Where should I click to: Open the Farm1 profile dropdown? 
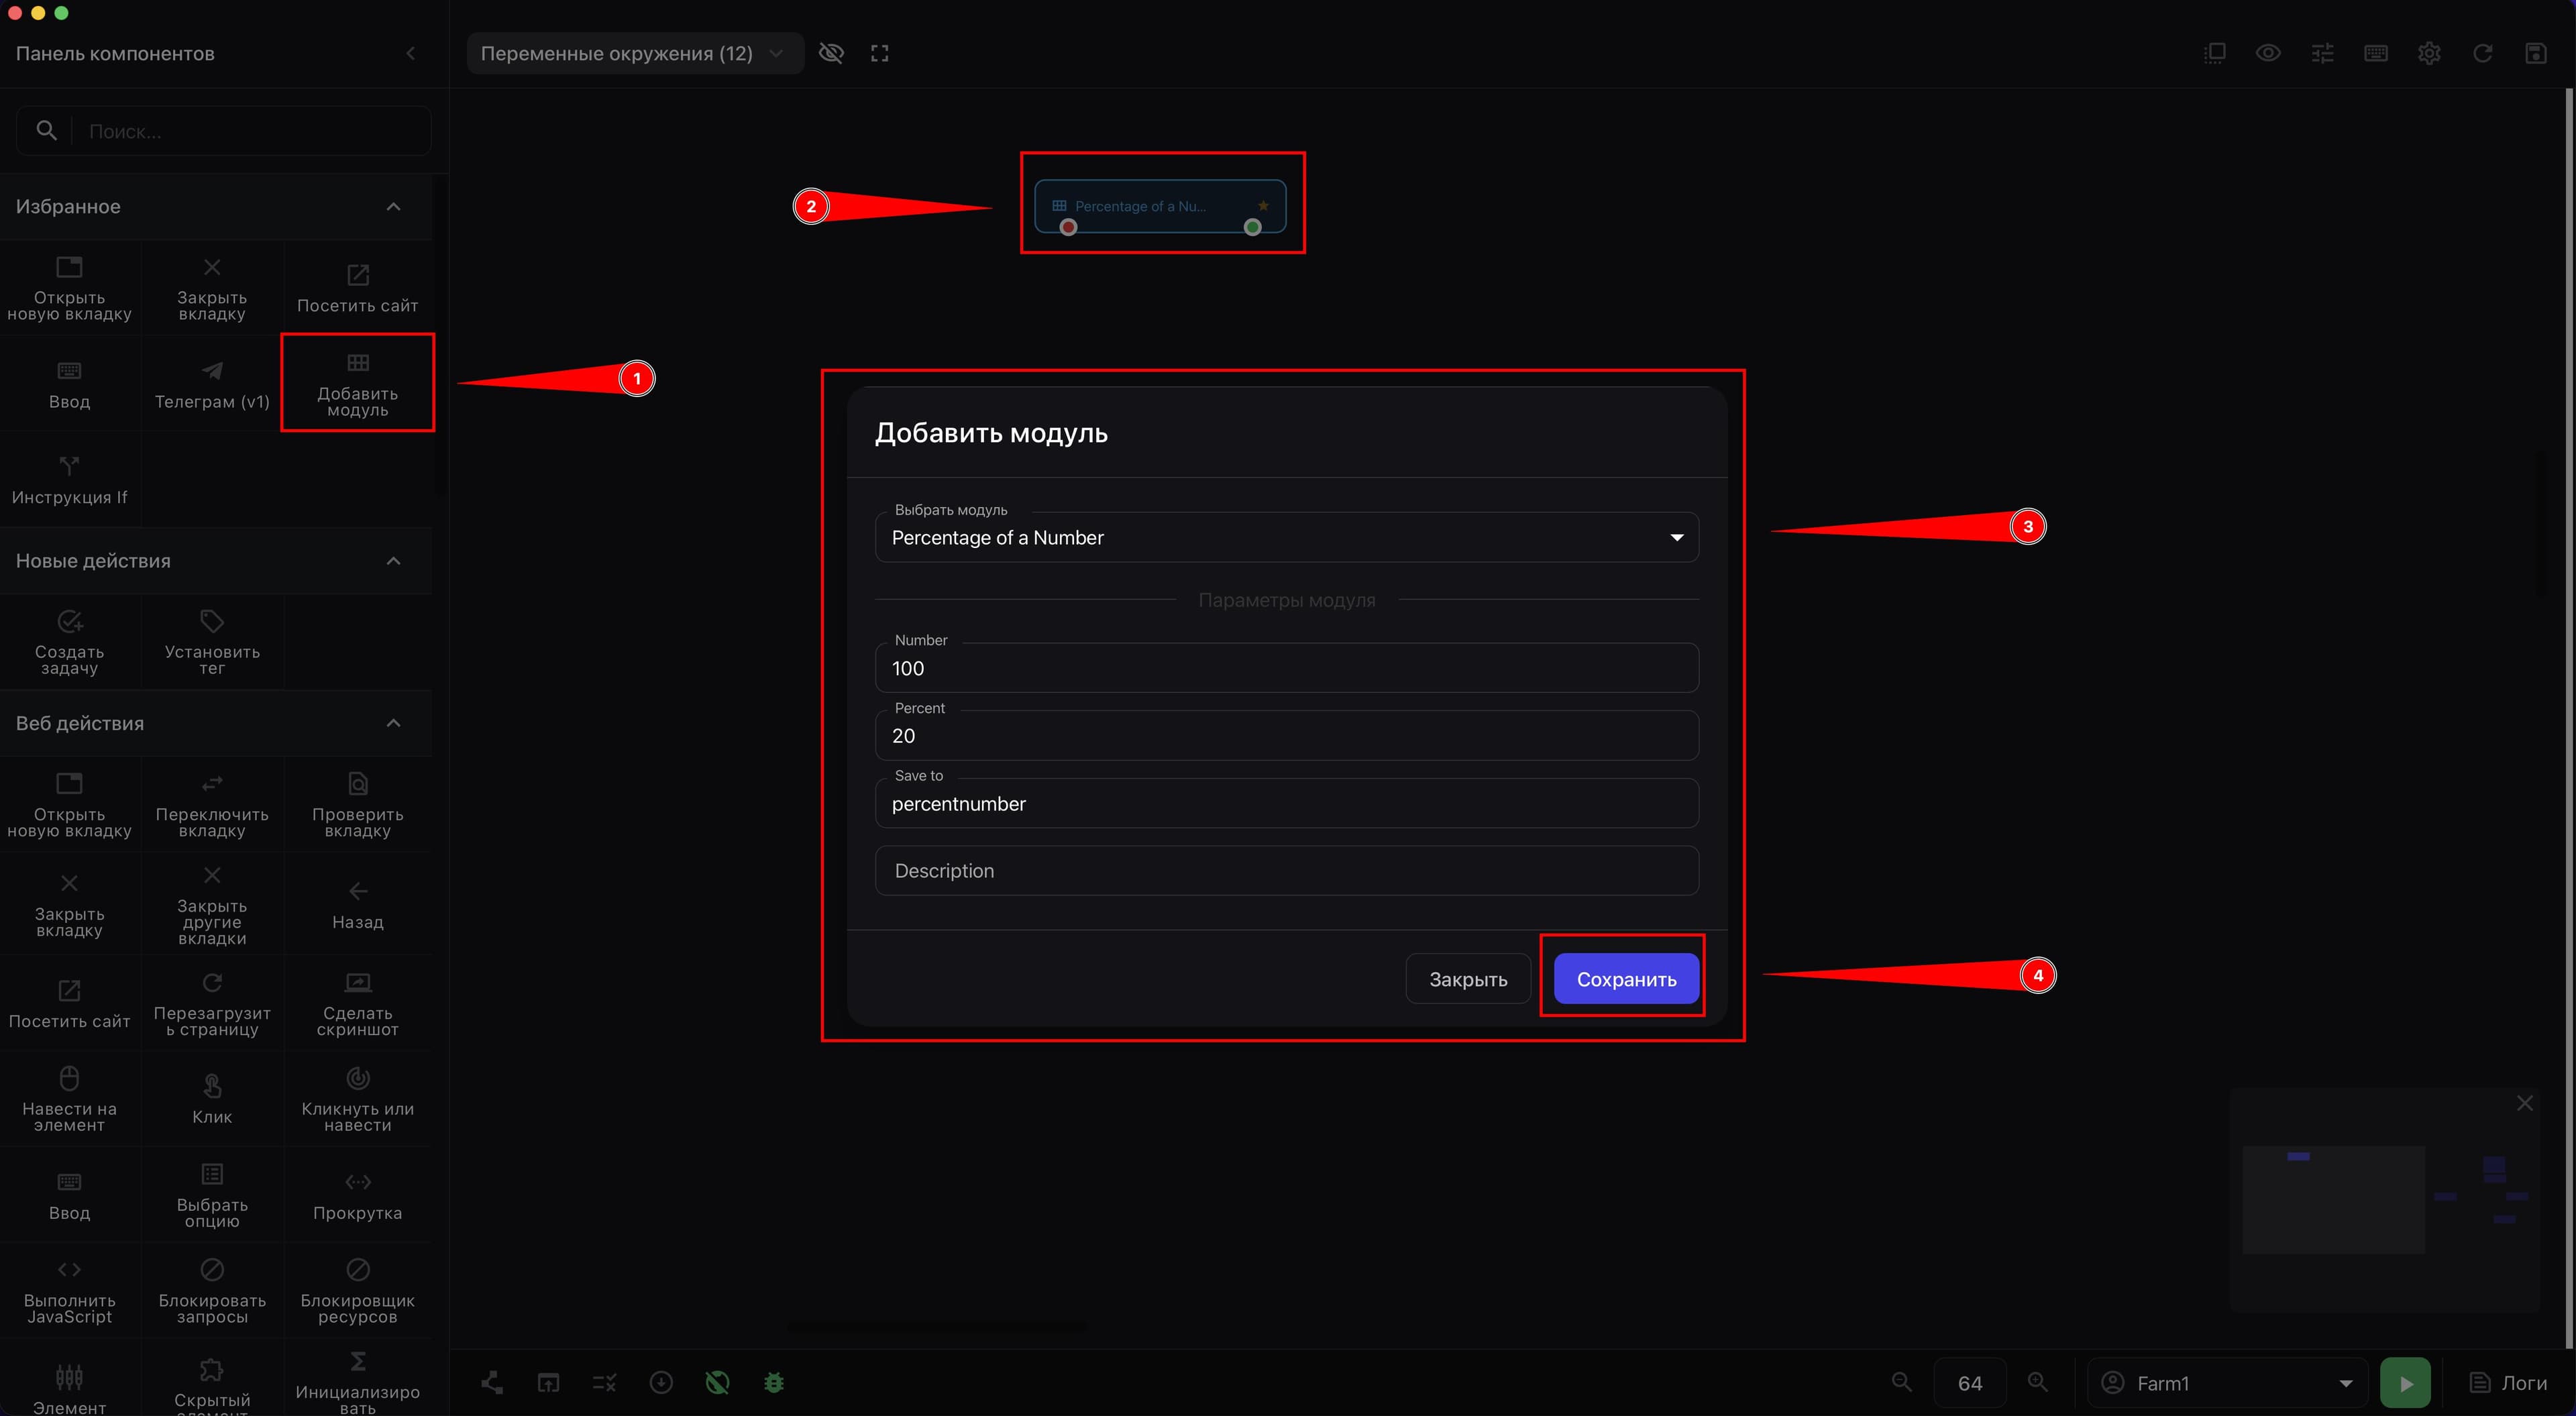2227,1383
